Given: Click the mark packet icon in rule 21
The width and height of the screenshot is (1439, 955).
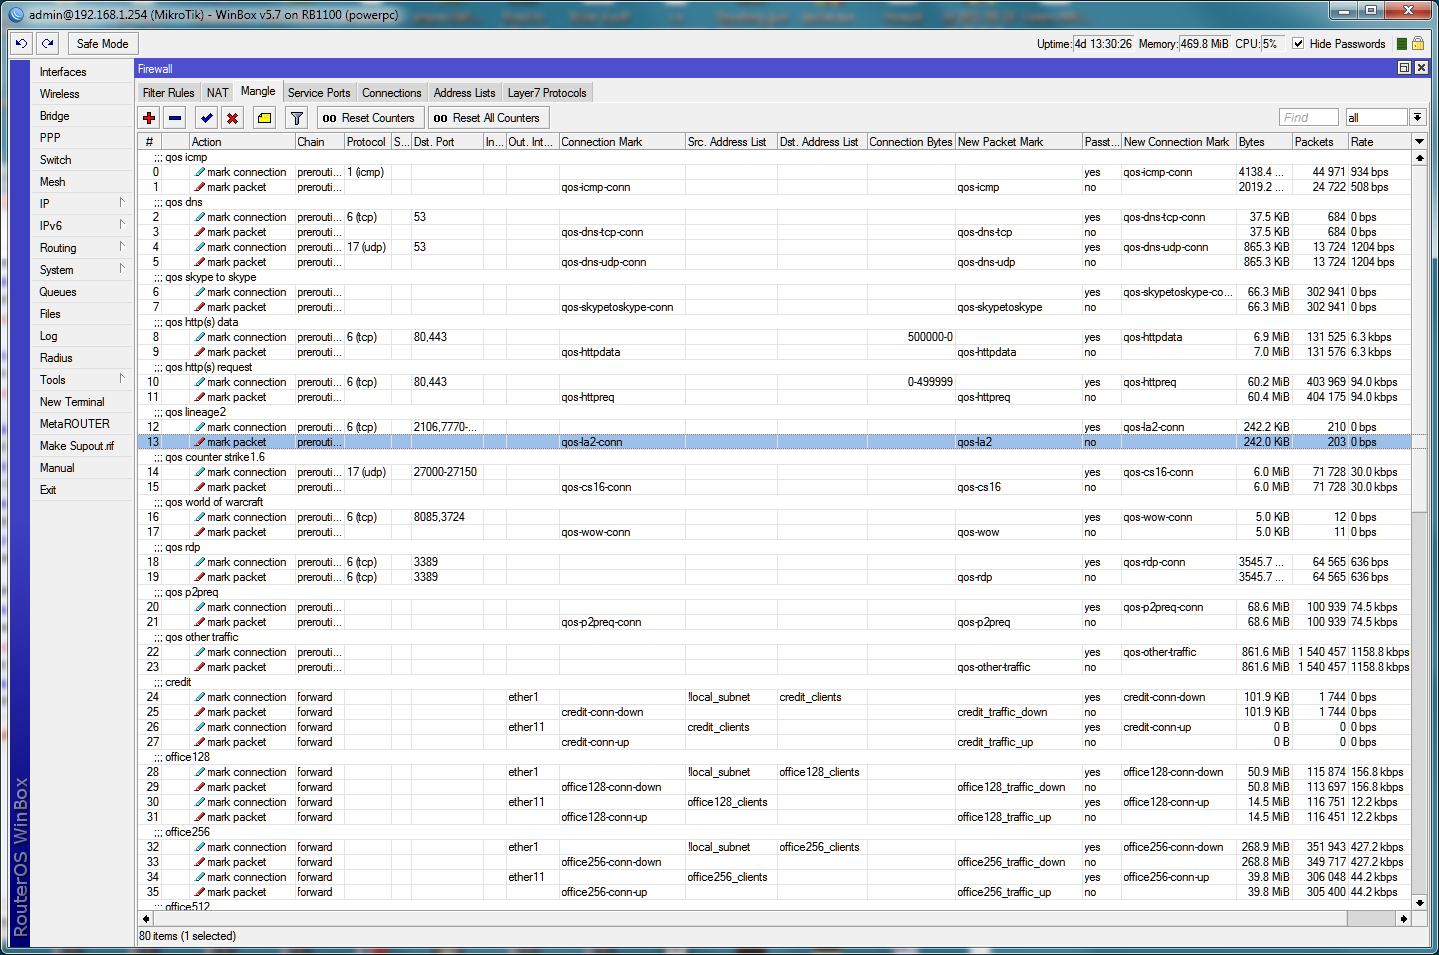Looking at the screenshot, I should [200, 622].
